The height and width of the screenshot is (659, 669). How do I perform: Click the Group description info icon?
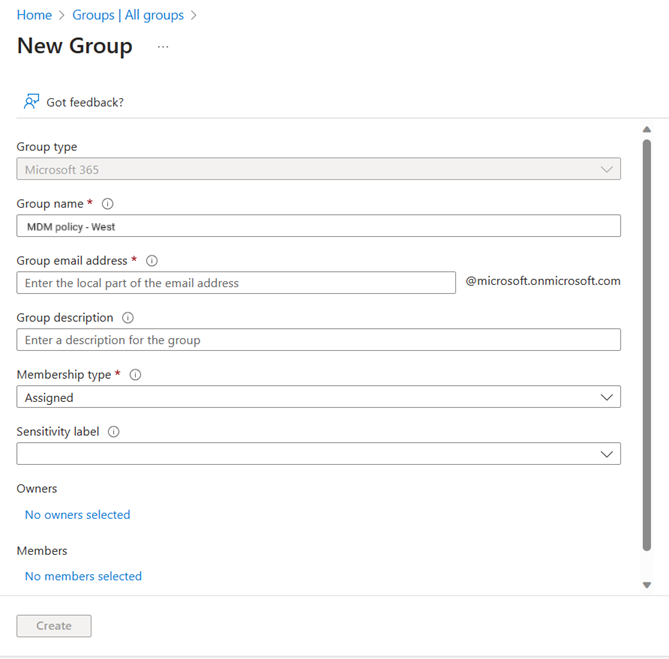coord(128,318)
